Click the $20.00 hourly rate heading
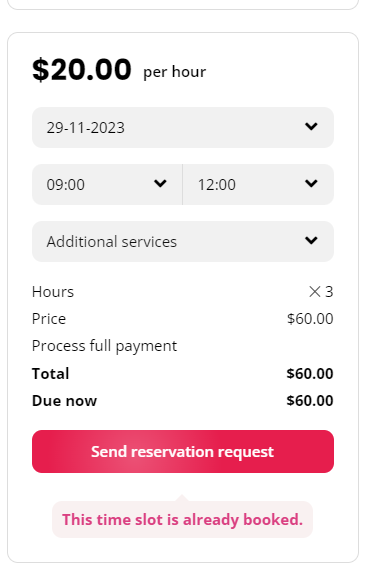This screenshot has height=571, width=372. click(x=82, y=69)
